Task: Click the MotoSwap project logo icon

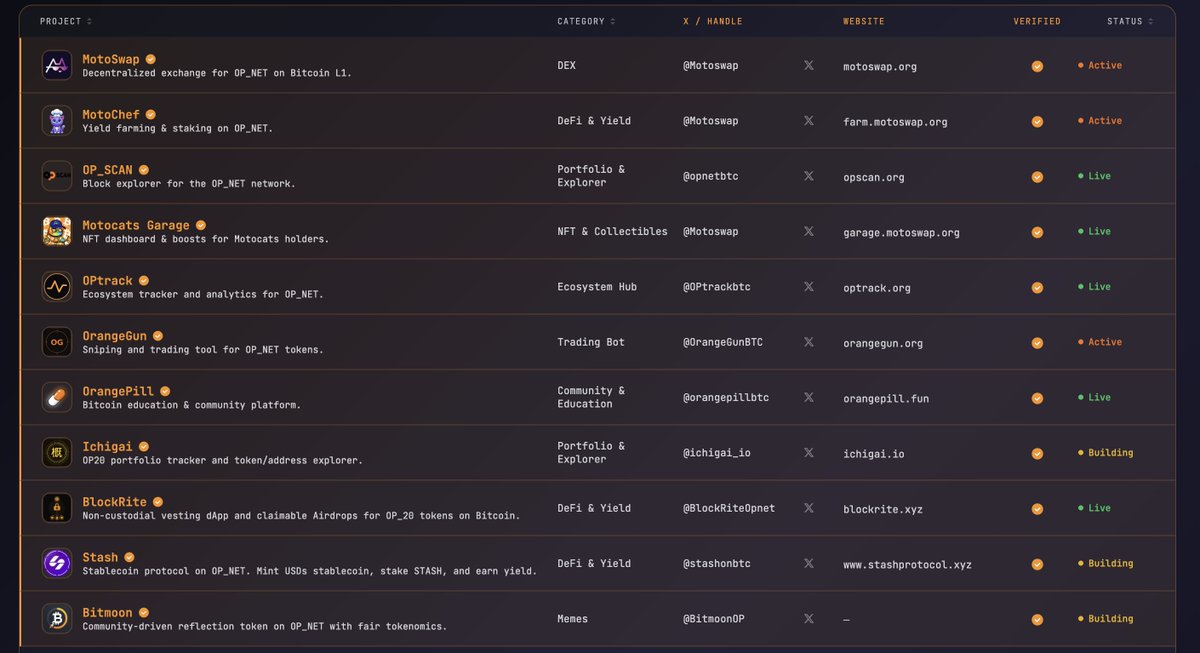Action: (57, 66)
